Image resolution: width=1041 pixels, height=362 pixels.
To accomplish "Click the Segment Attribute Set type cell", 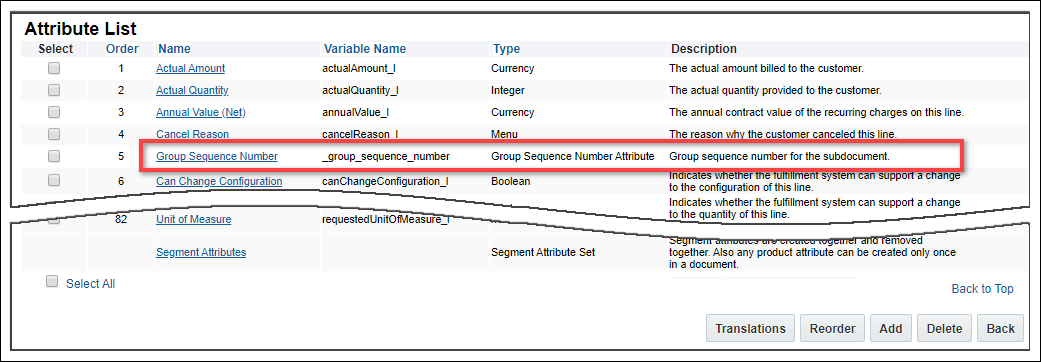I will tap(543, 252).
